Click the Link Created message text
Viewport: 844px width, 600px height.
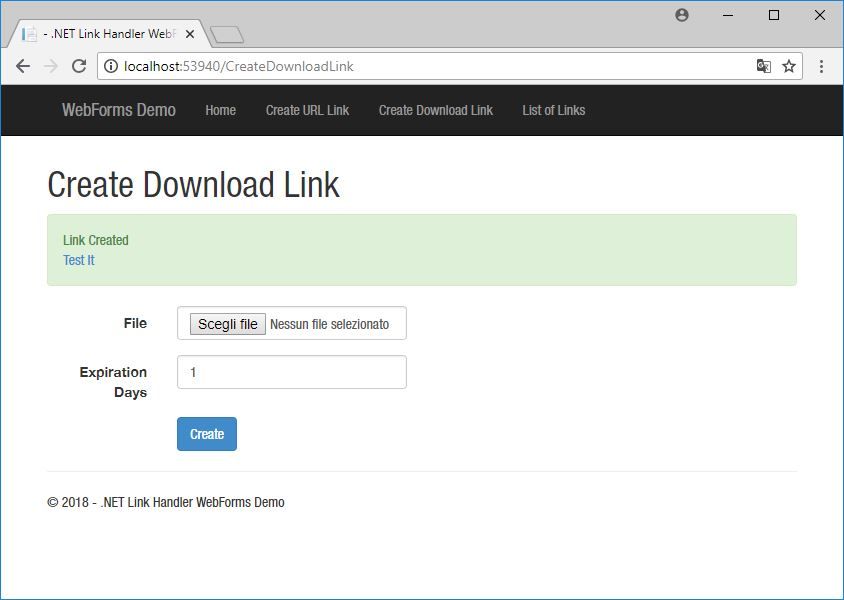96,240
